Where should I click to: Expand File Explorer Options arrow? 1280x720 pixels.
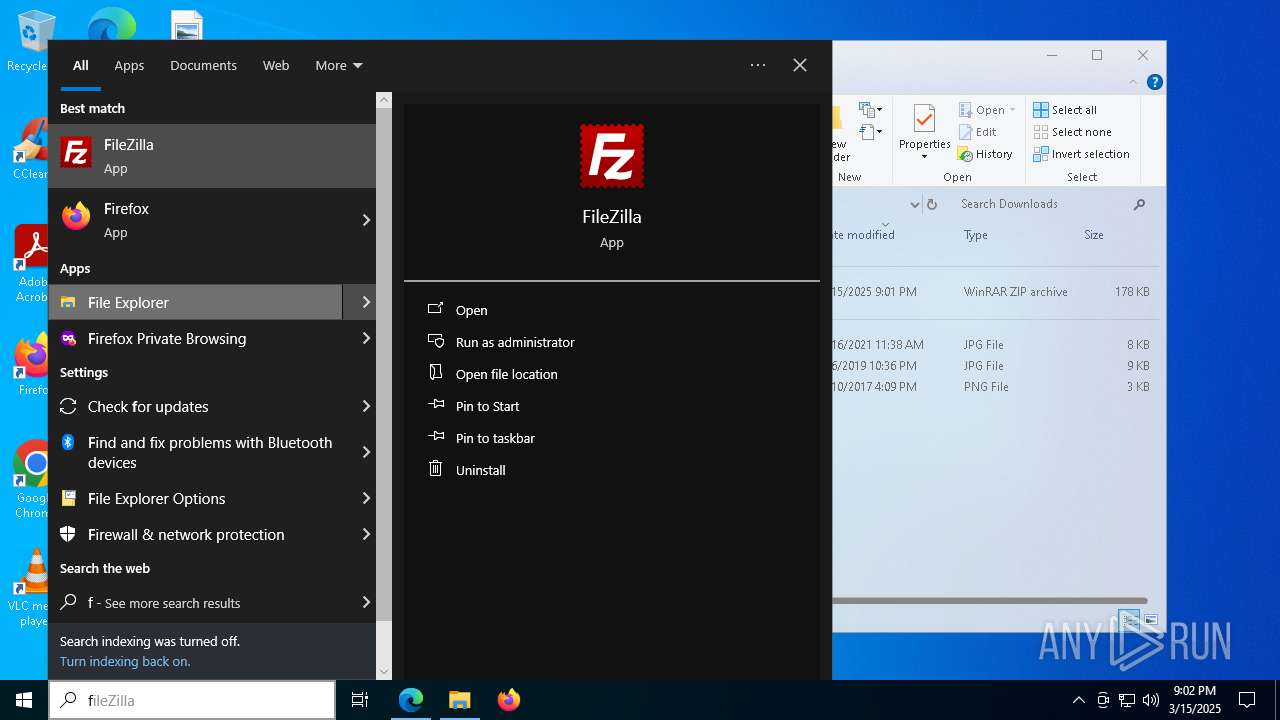point(366,498)
